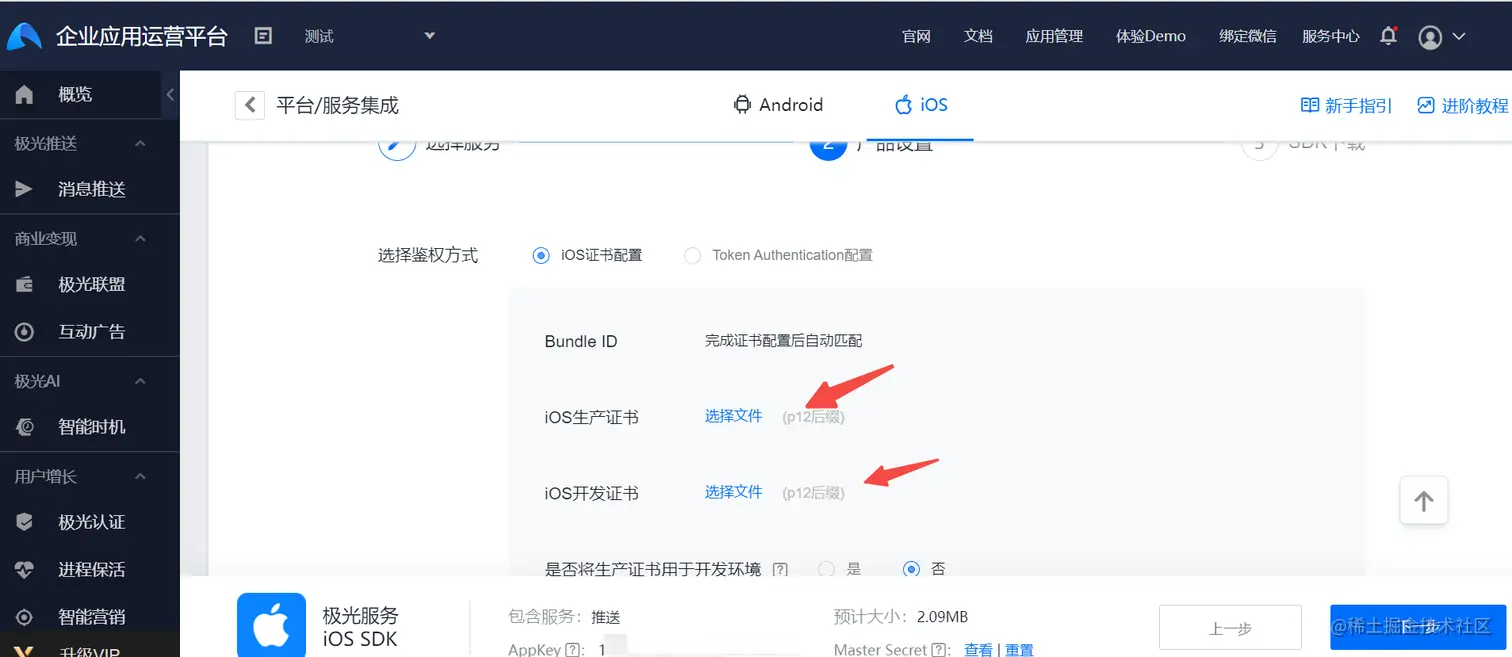Open 消息推送 send icon

[24, 189]
